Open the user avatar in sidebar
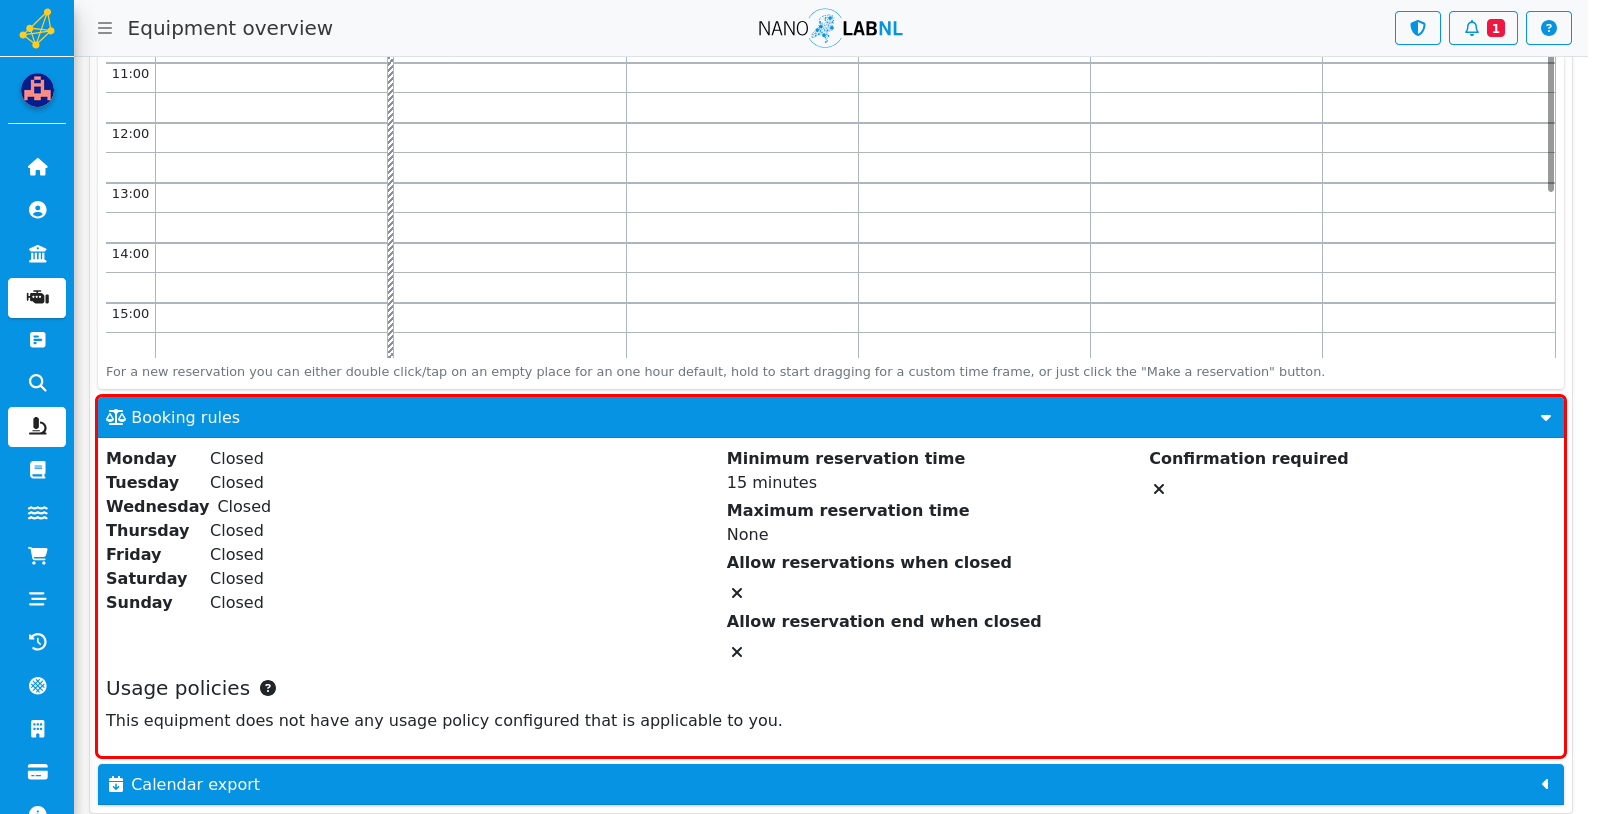The image size is (1600, 814). (x=37, y=91)
